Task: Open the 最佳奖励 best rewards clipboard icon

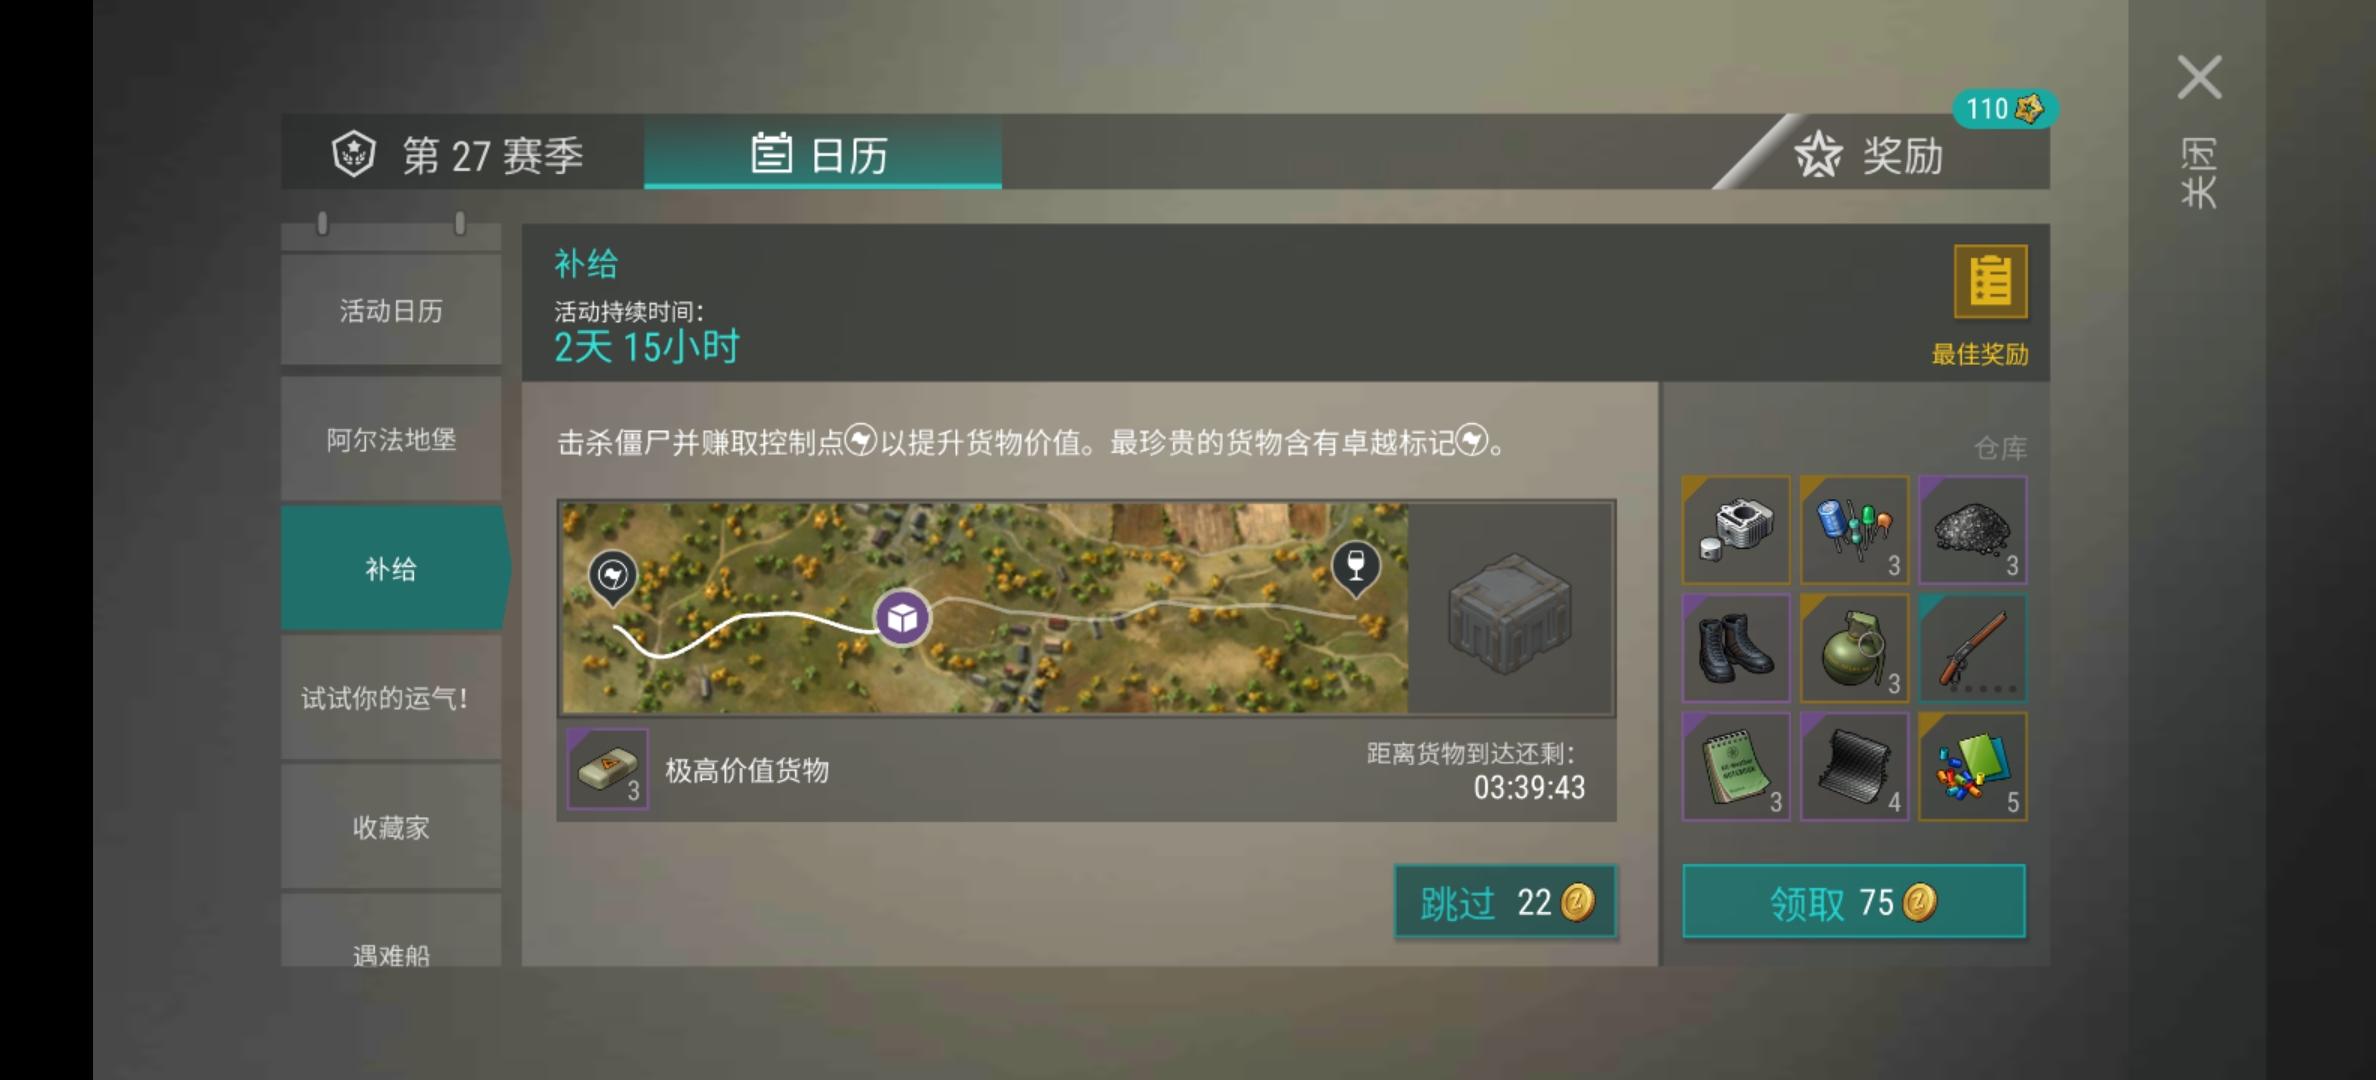Action: (1990, 282)
